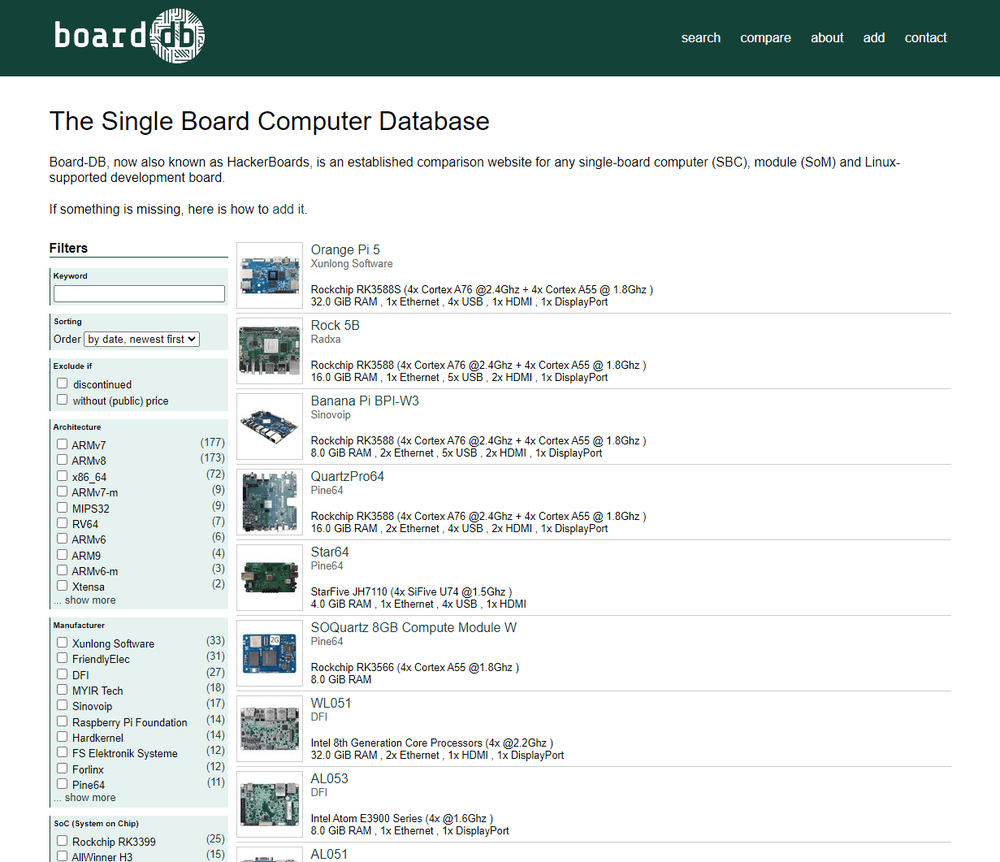Go to the about menu item

click(827, 38)
